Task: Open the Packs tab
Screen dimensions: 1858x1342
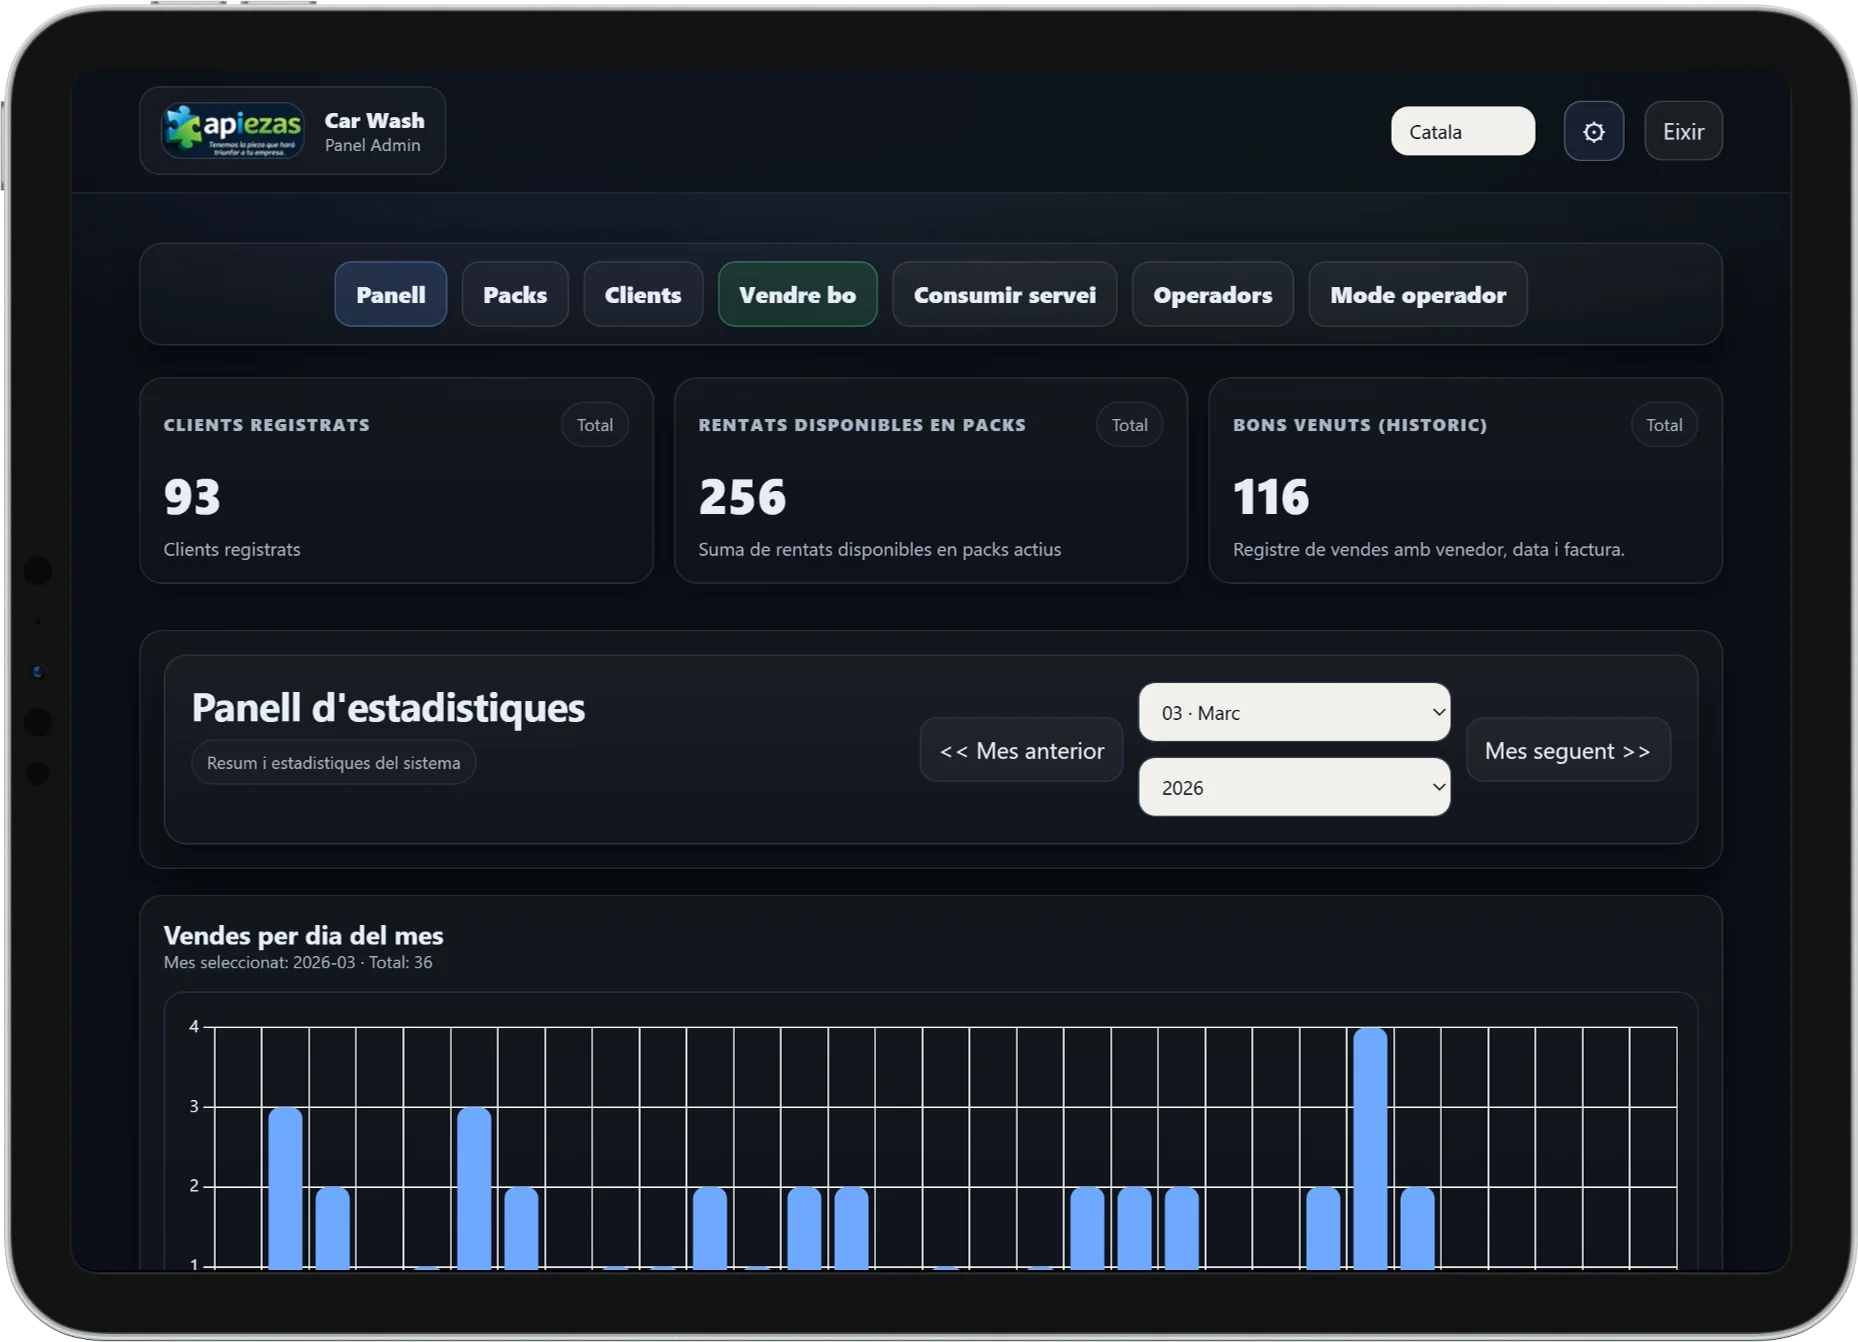Action: [x=514, y=295]
